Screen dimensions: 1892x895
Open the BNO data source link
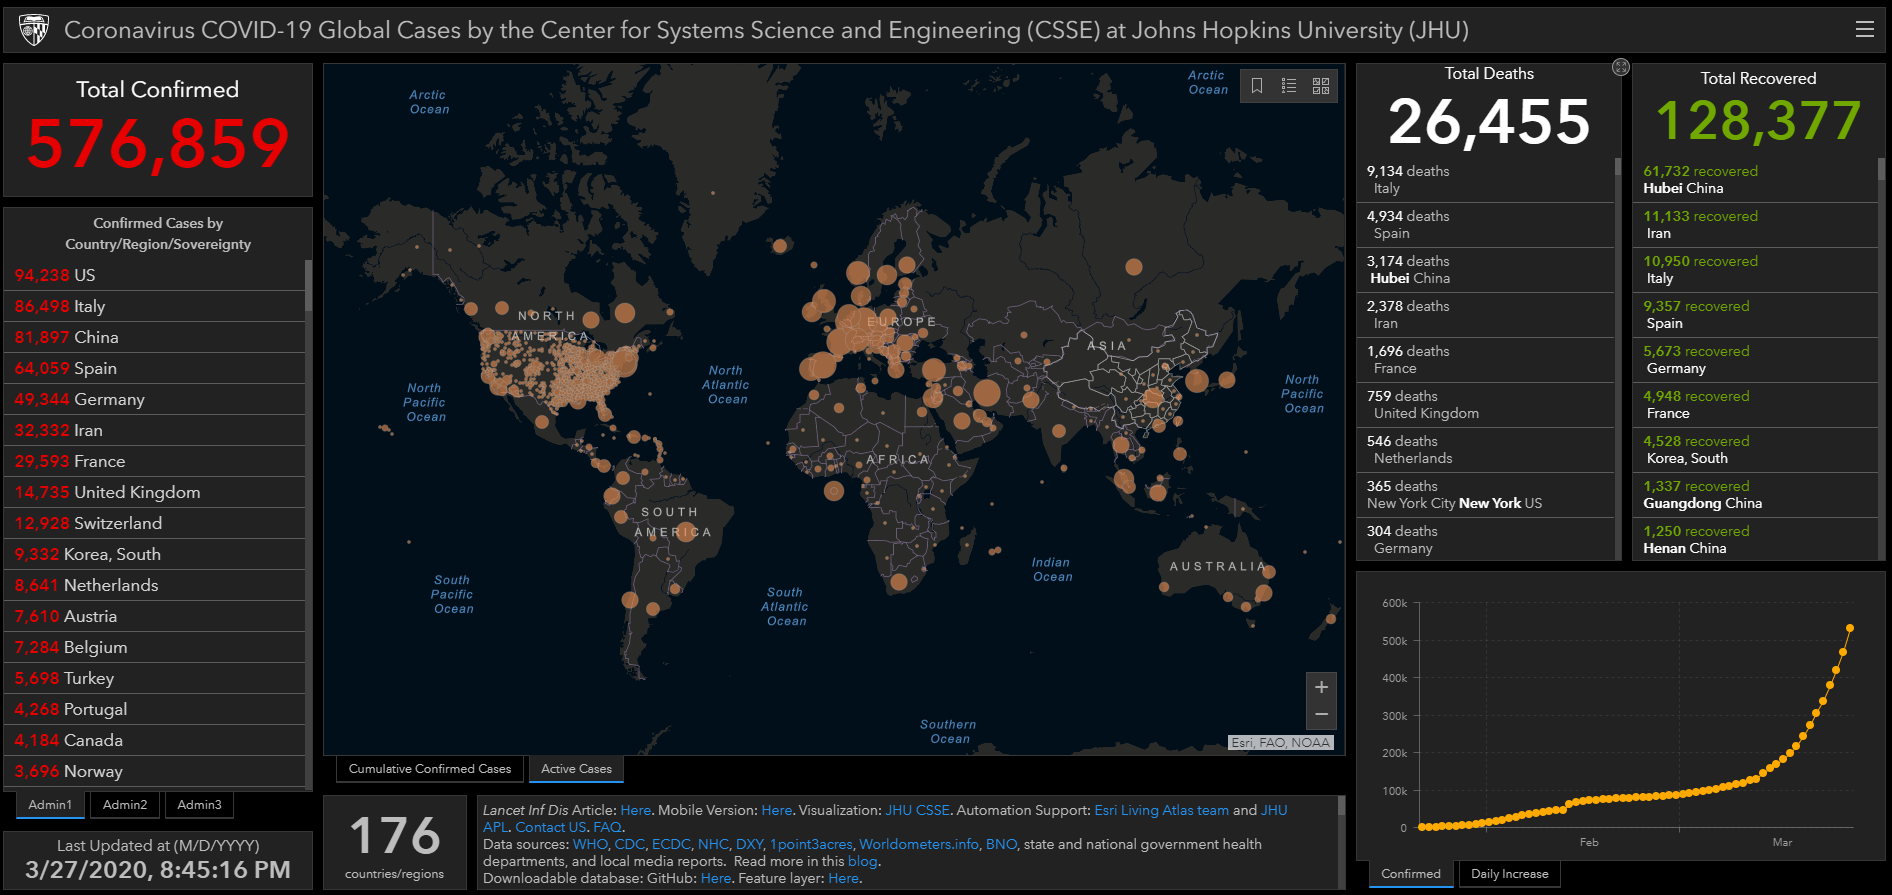tap(1001, 844)
